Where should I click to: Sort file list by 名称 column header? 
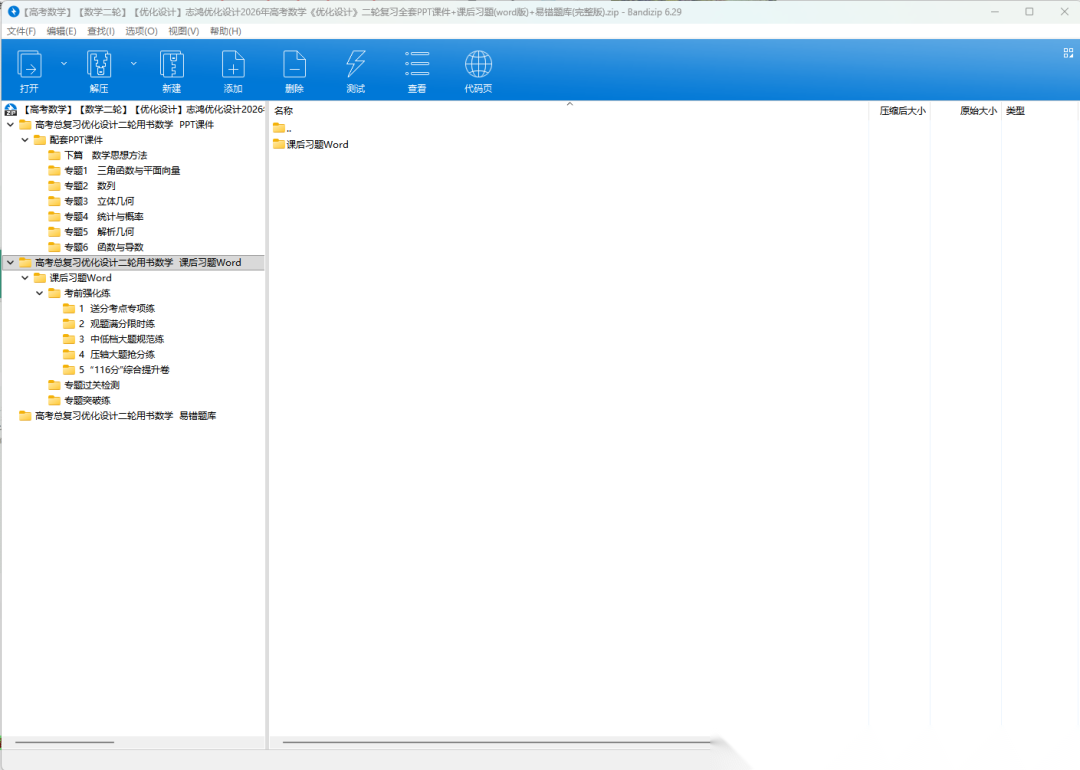[284, 111]
